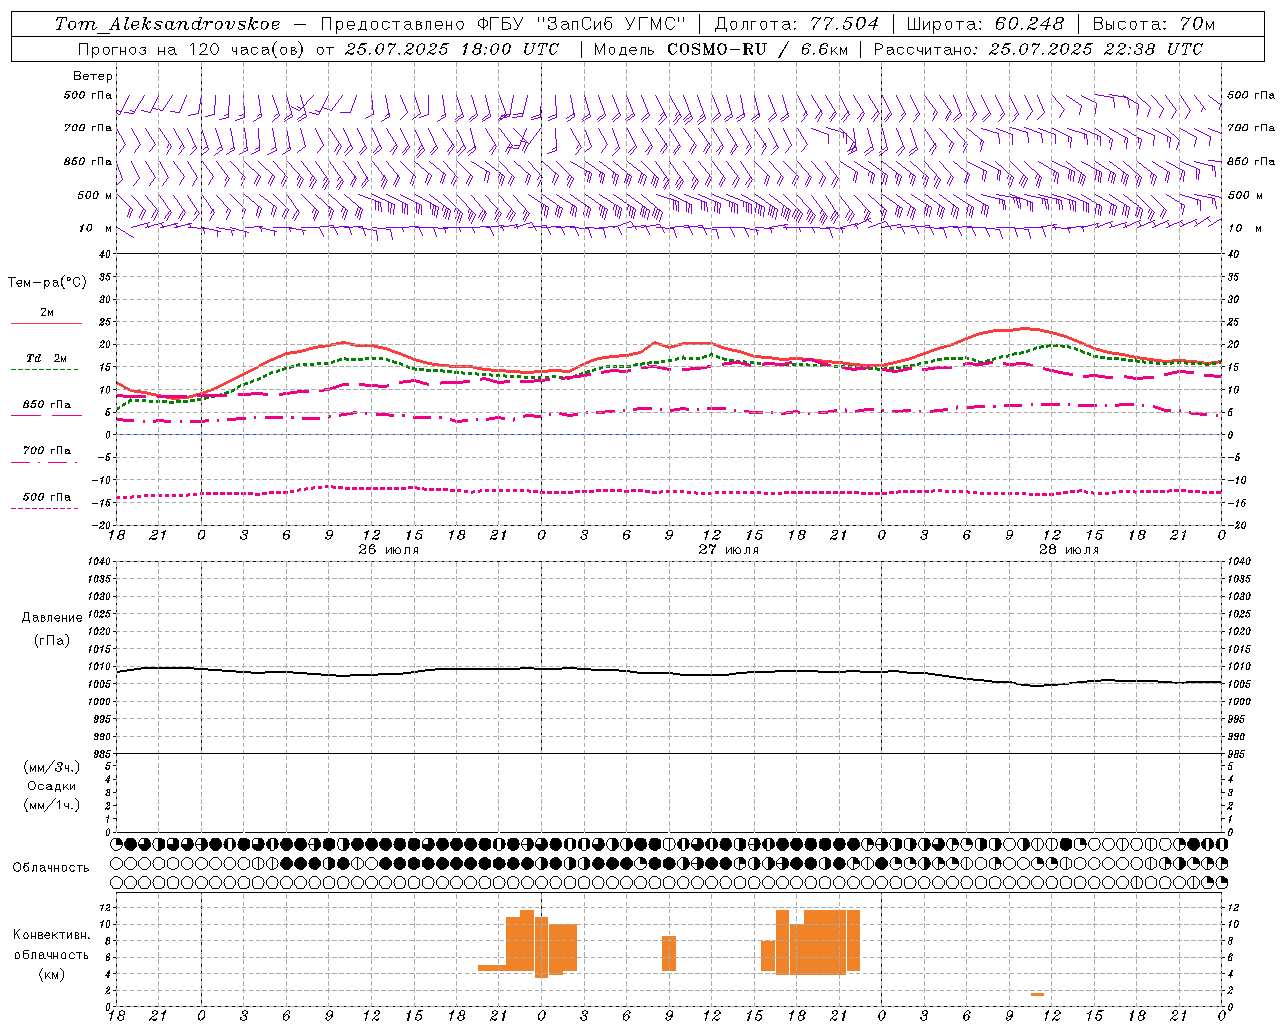Click the Конвективн. облачность panel label
Viewport: 1280px width, 1024px height.
(51, 945)
